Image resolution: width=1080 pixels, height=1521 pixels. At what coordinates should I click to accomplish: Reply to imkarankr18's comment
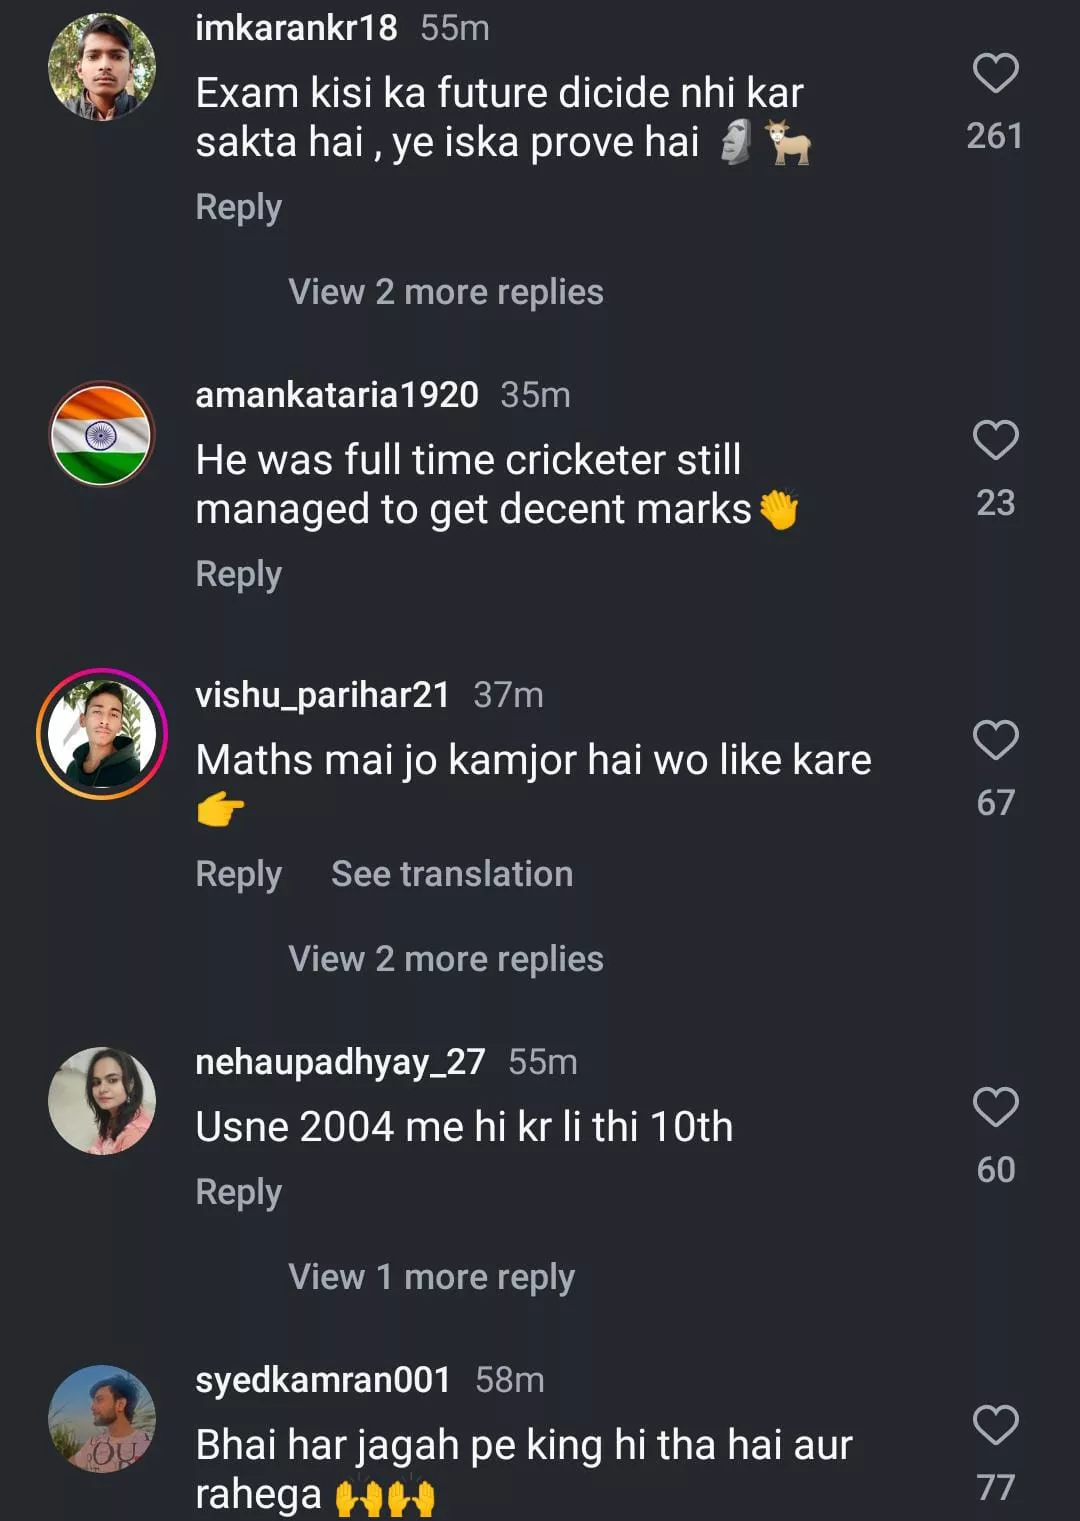pyautogui.click(x=238, y=207)
